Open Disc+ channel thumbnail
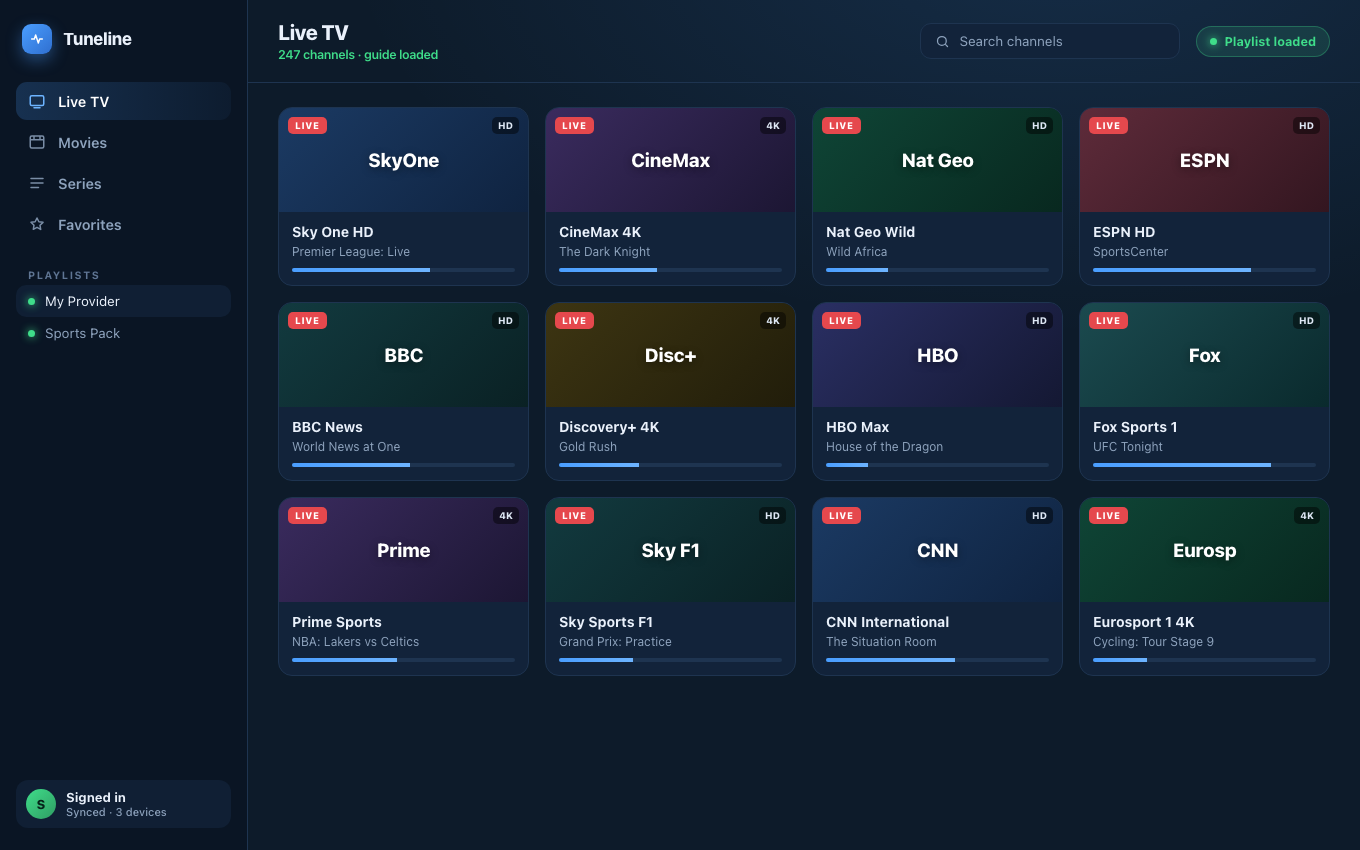 tap(670, 355)
